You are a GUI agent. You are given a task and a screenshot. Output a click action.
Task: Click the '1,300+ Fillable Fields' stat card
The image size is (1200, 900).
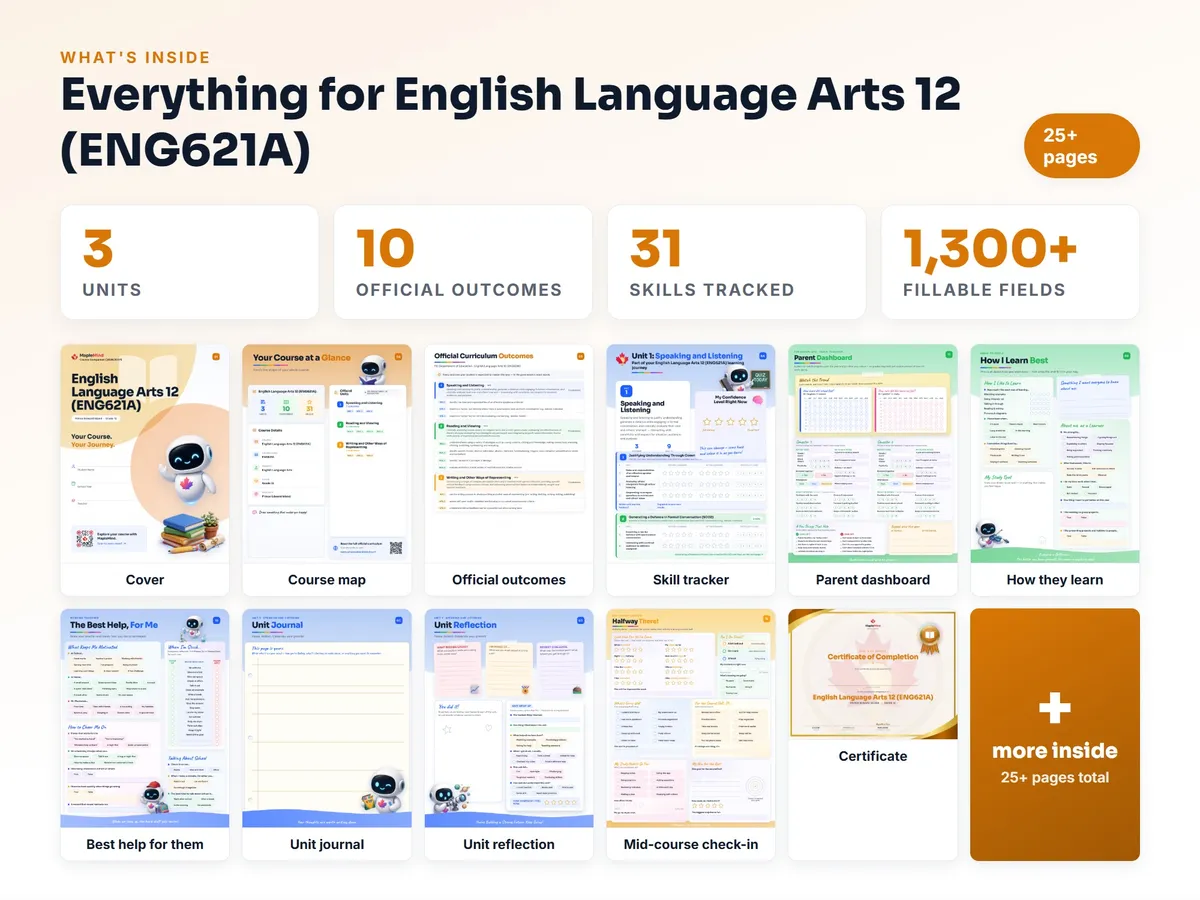coord(1010,262)
